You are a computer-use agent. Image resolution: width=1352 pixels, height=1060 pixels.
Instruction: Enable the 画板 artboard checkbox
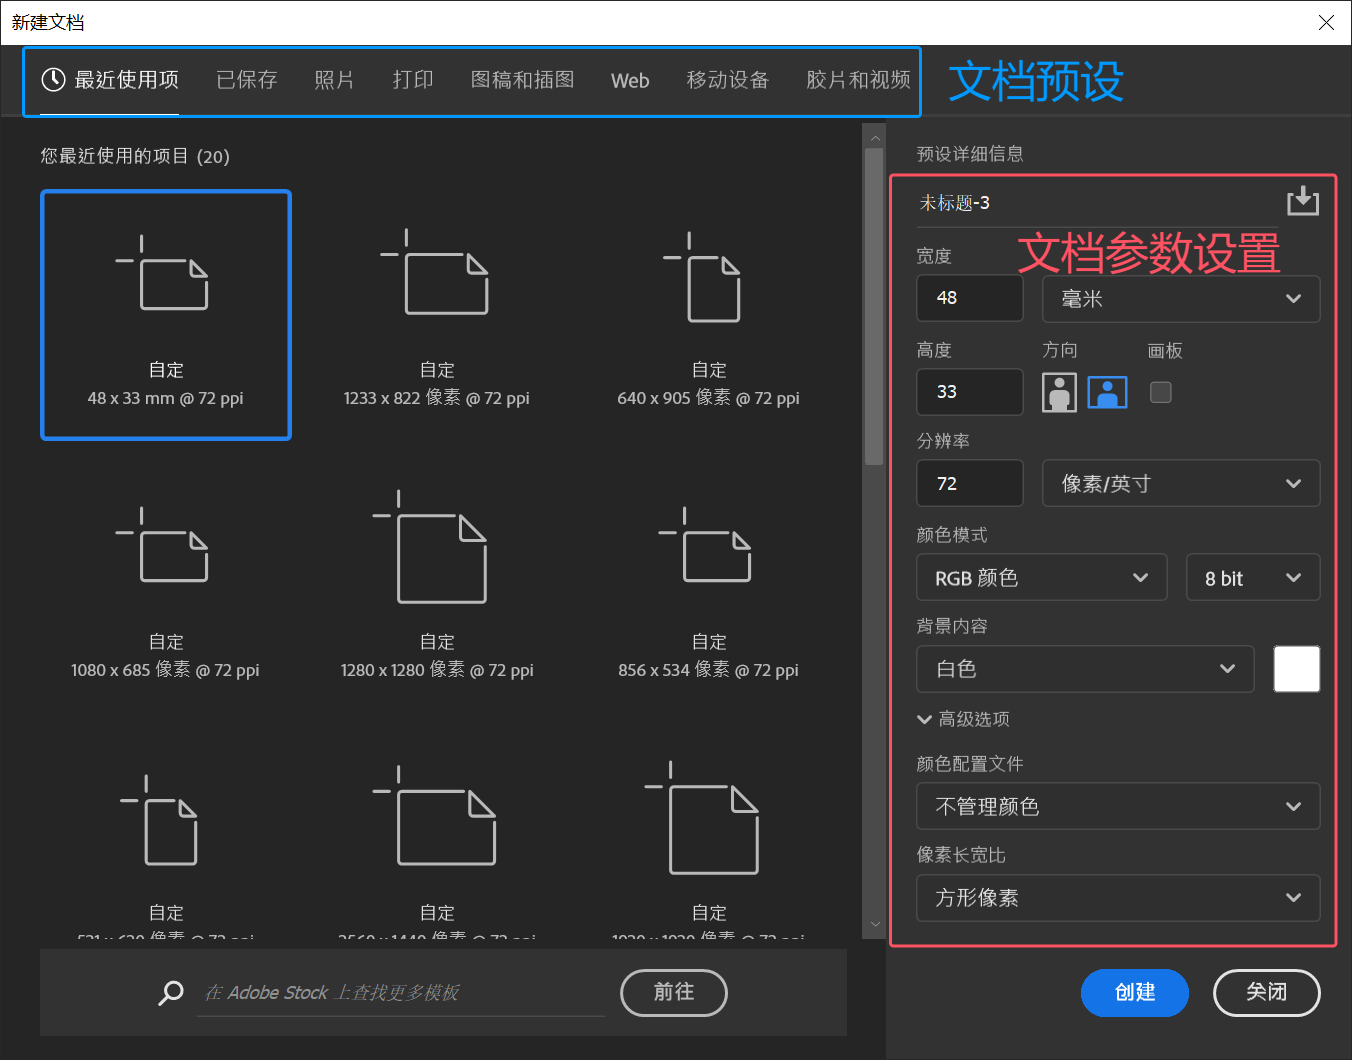coord(1161,392)
